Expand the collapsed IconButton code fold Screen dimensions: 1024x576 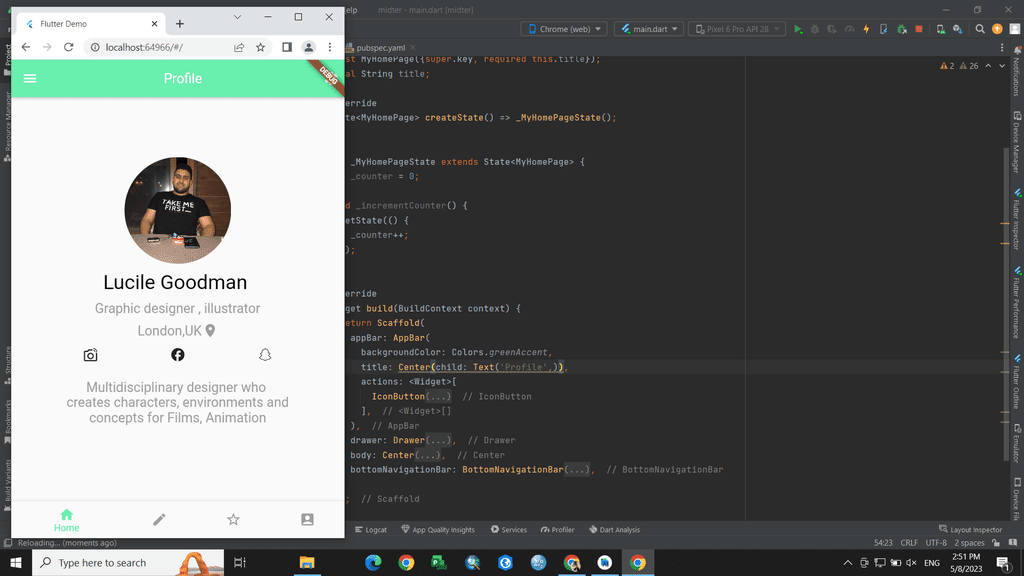tap(438, 396)
